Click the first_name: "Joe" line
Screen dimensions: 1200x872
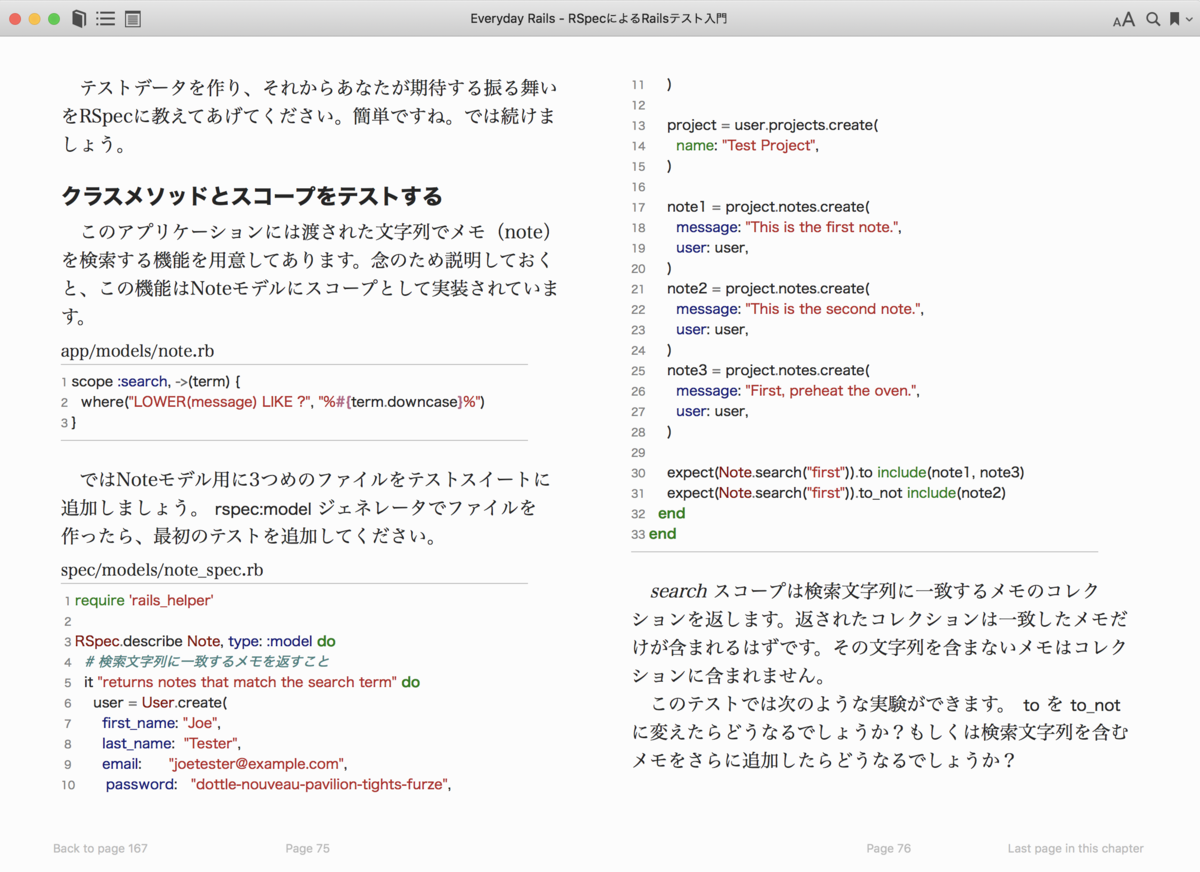[x=161, y=723]
